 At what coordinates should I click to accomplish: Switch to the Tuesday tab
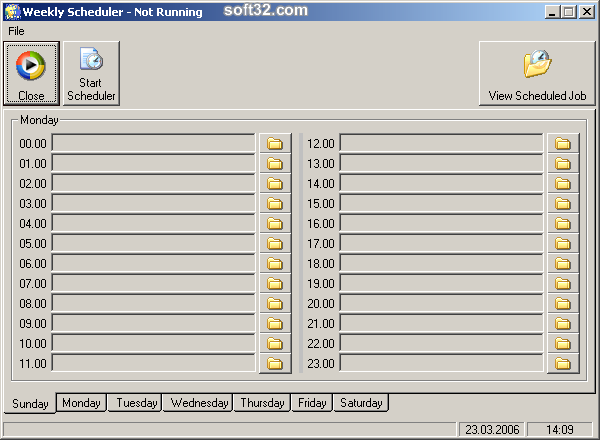coord(137,403)
